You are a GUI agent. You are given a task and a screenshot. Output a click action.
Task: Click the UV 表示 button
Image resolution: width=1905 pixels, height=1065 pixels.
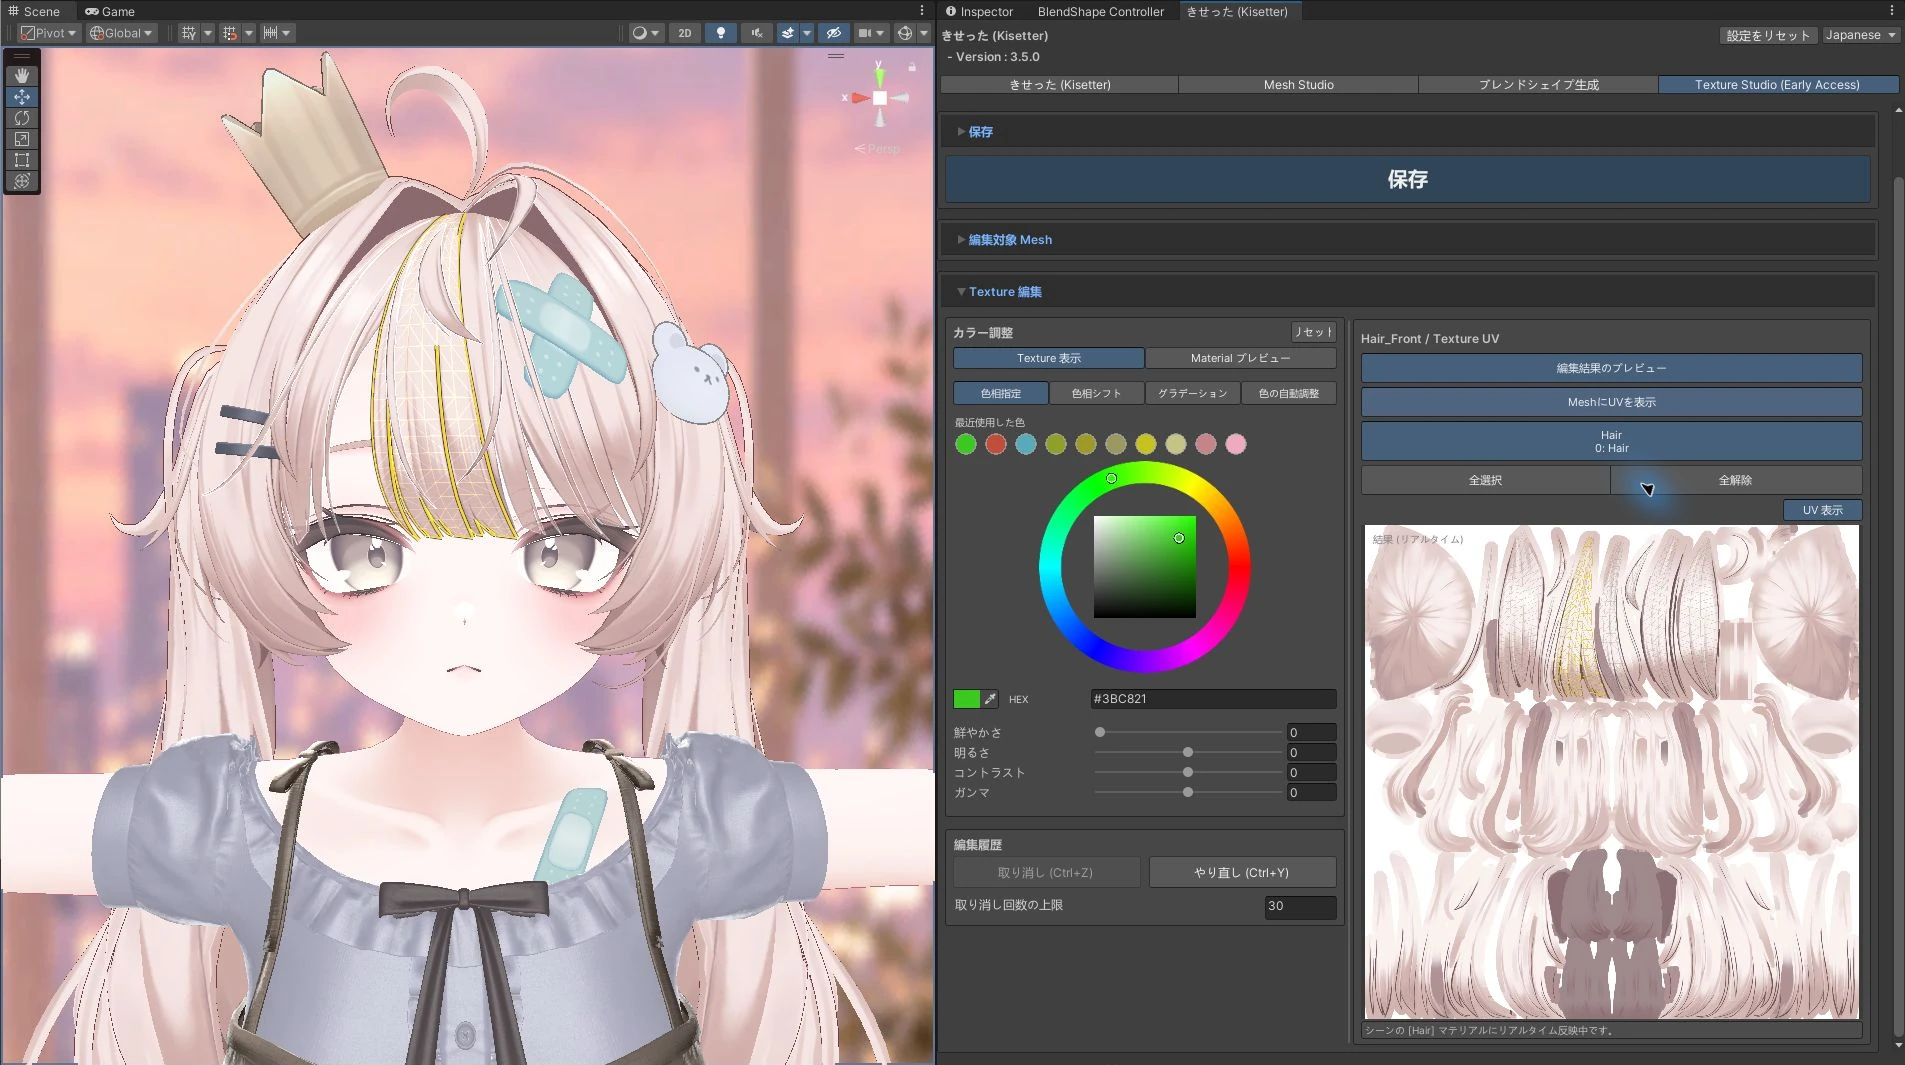[1822, 510]
